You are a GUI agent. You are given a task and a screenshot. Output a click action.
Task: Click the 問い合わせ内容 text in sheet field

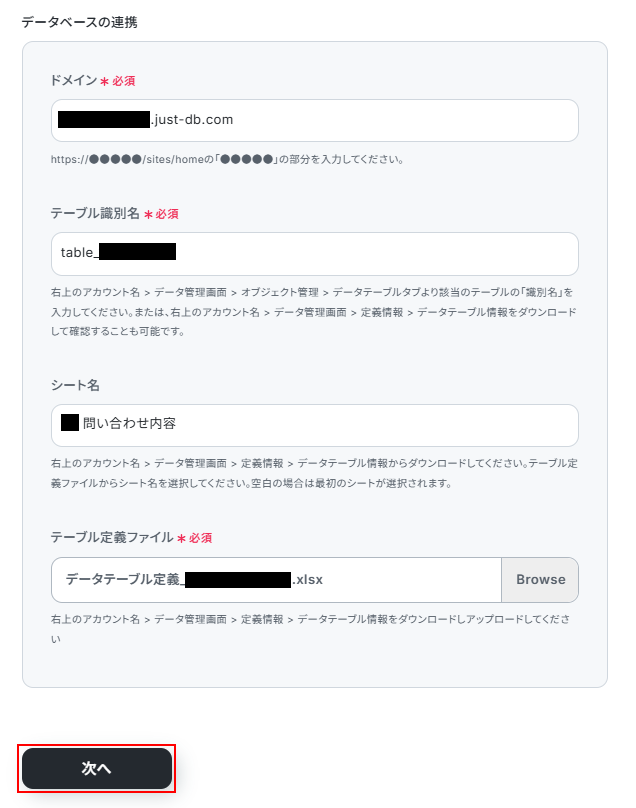[x=130, y=424]
